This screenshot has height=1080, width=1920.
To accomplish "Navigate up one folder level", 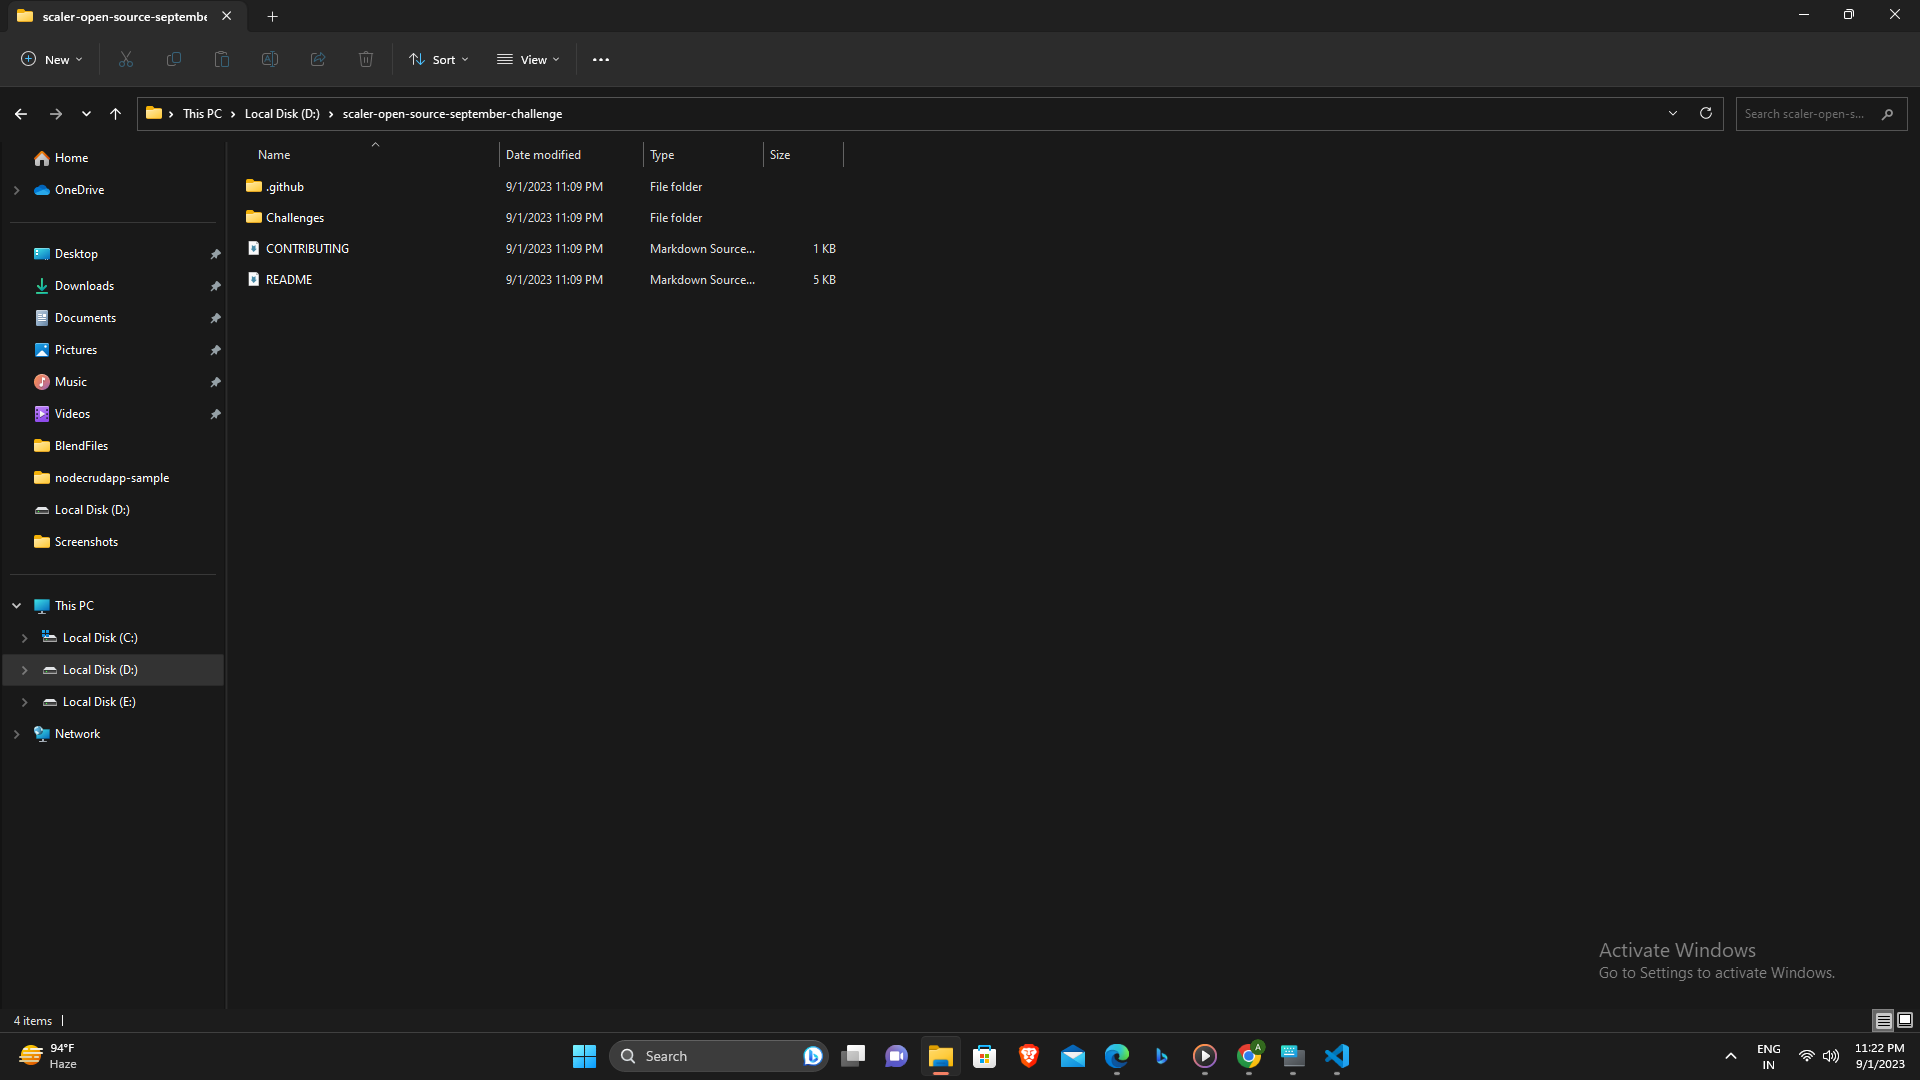I will coord(114,113).
